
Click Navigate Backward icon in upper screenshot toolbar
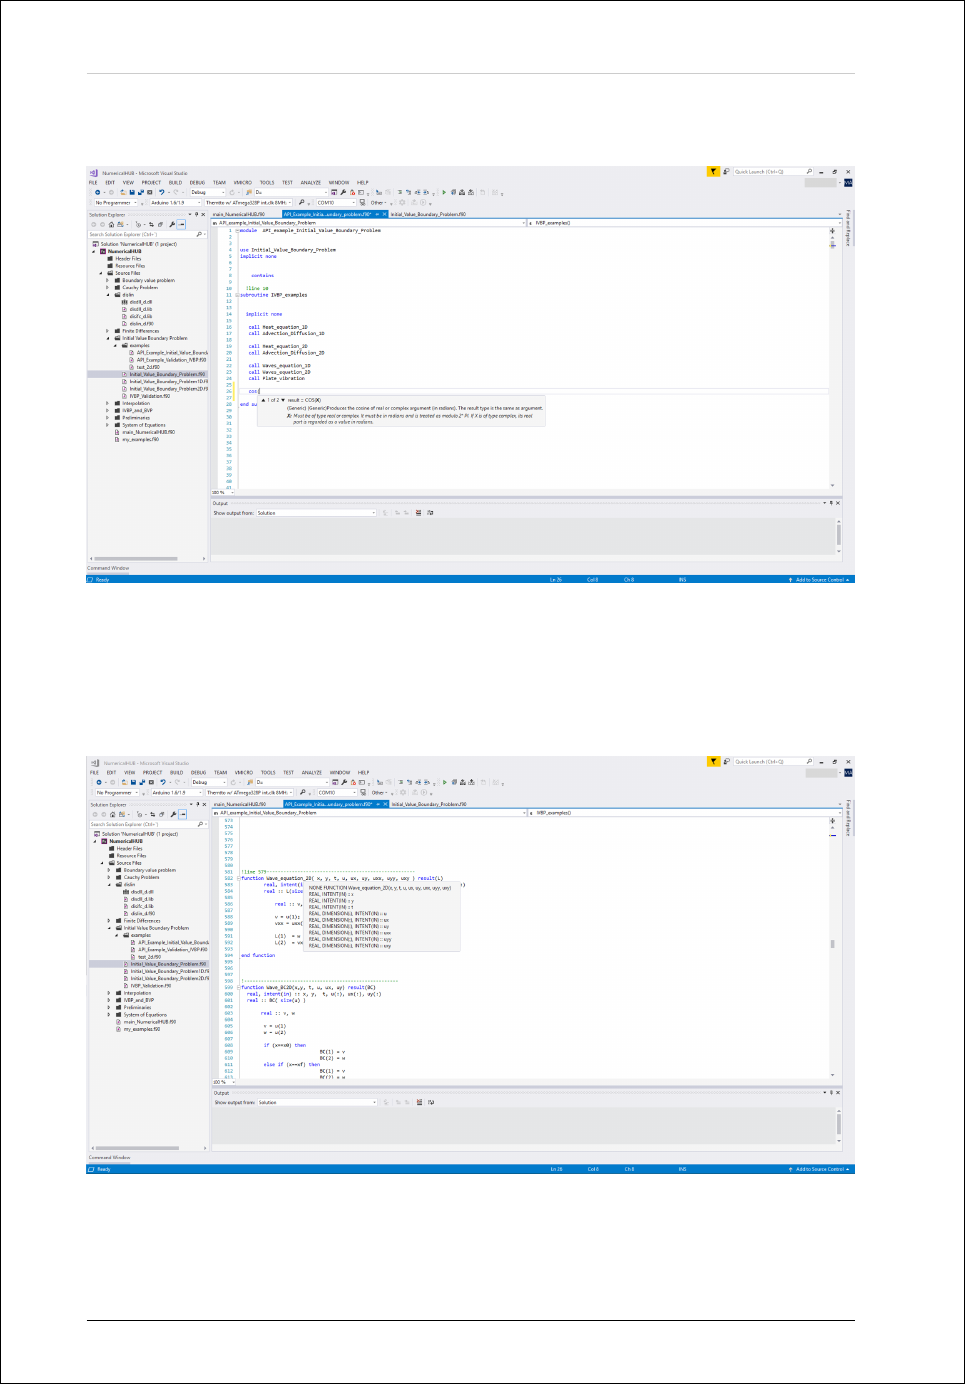tap(97, 192)
